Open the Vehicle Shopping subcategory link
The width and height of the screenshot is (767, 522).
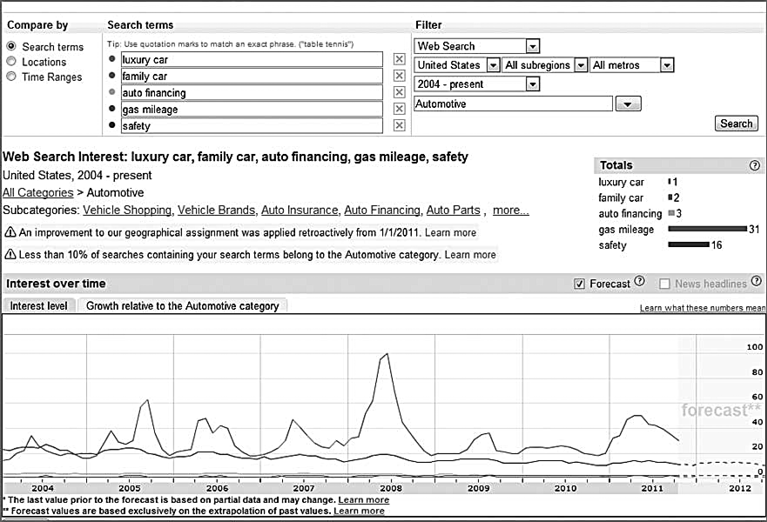(127, 210)
